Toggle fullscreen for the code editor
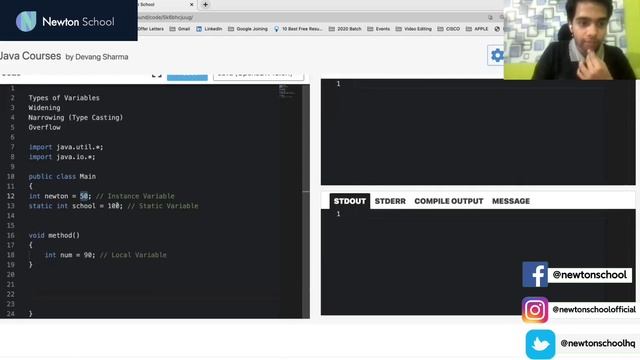Image resolution: width=640 pixels, height=360 pixels. click(x=157, y=75)
